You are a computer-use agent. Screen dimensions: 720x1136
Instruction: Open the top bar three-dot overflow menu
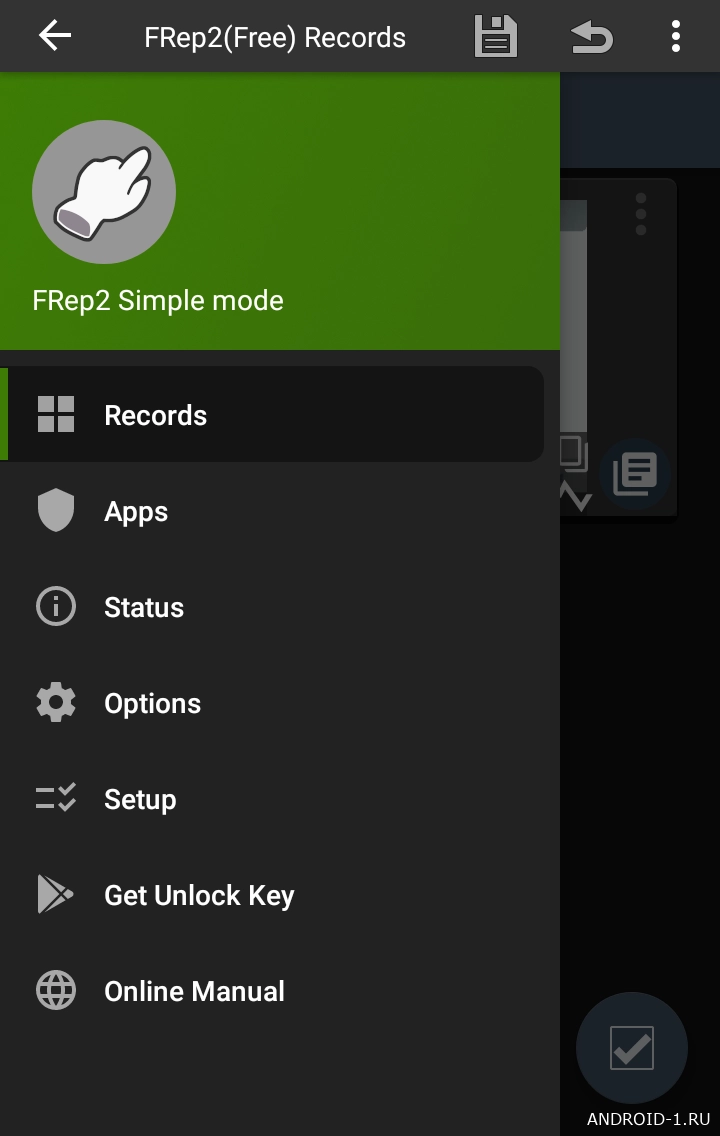pyautogui.click(x=676, y=37)
